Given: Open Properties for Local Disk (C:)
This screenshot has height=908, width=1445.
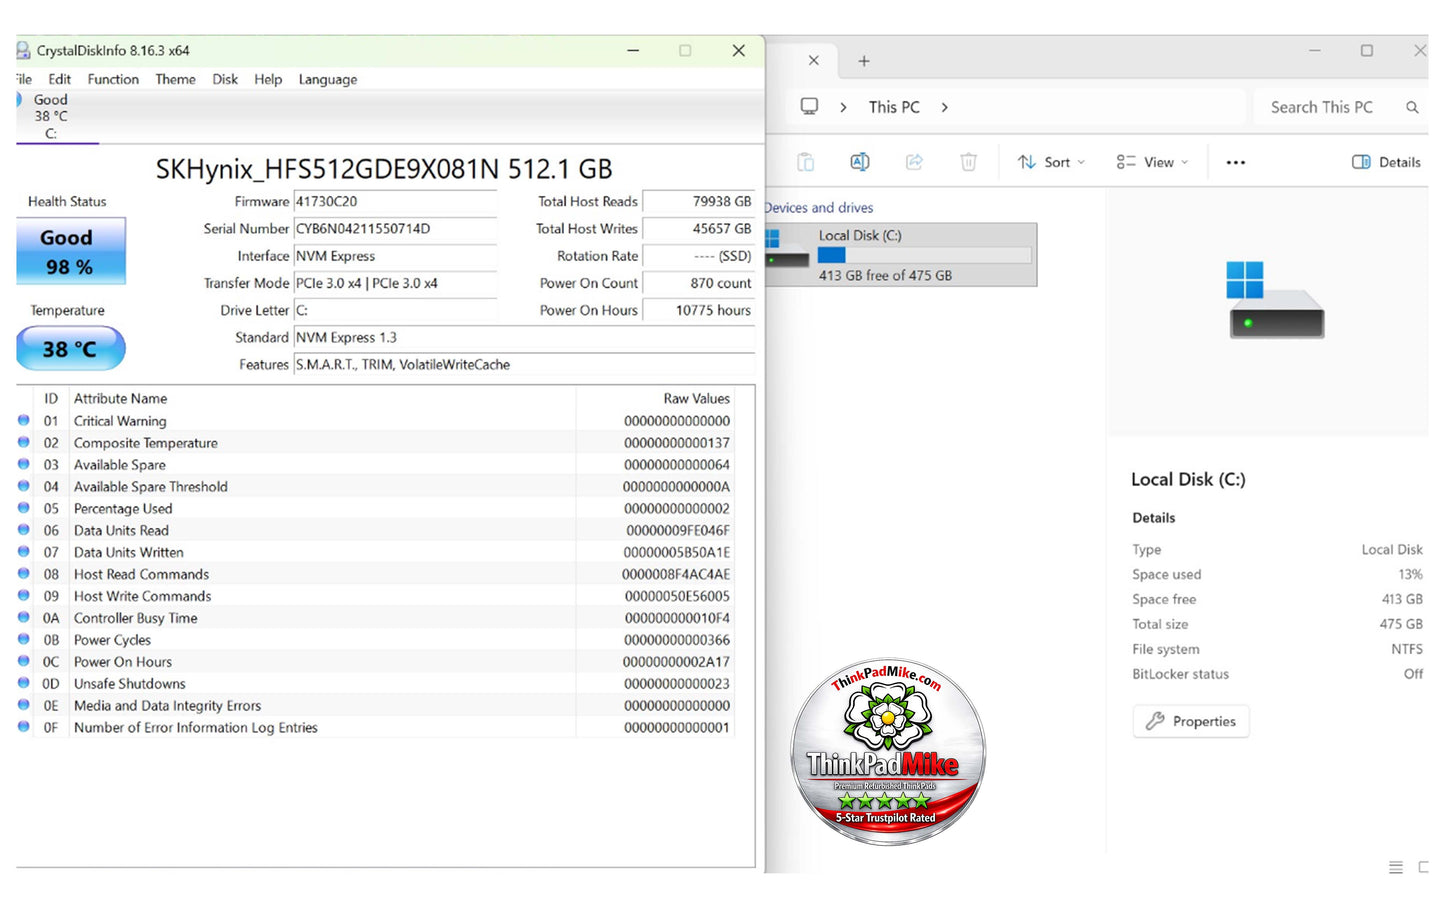Looking at the screenshot, I should point(1191,721).
